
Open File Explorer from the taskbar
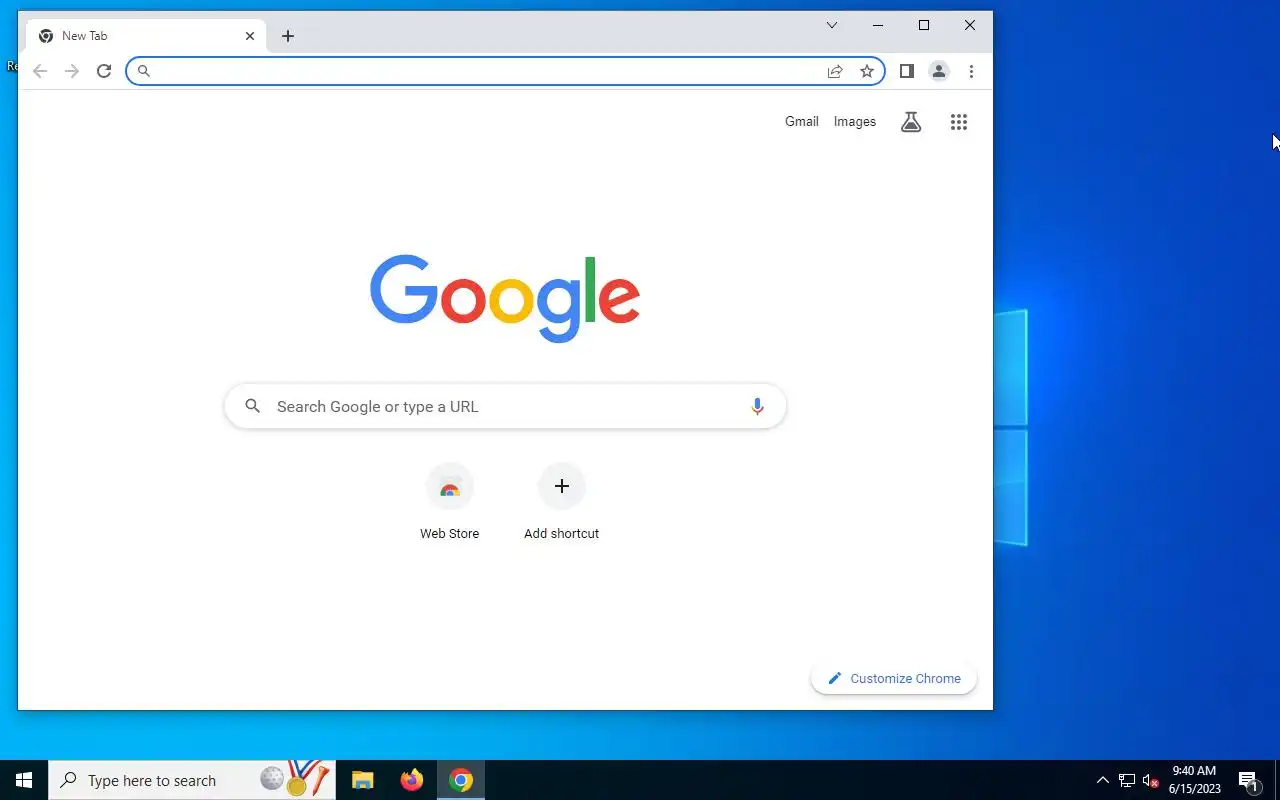tap(363, 780)
